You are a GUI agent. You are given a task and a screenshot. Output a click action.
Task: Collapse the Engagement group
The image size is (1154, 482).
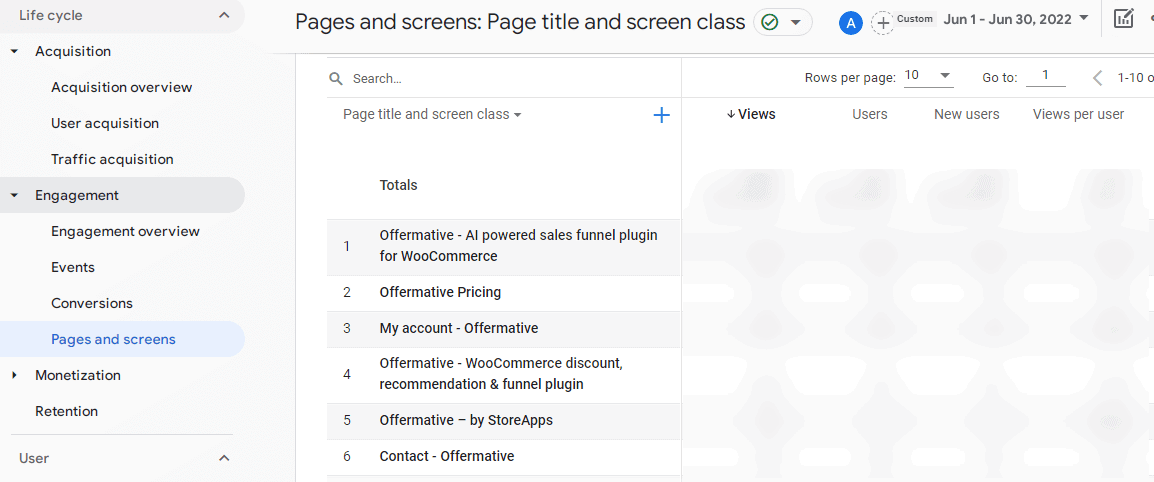[x=14, y=195]
